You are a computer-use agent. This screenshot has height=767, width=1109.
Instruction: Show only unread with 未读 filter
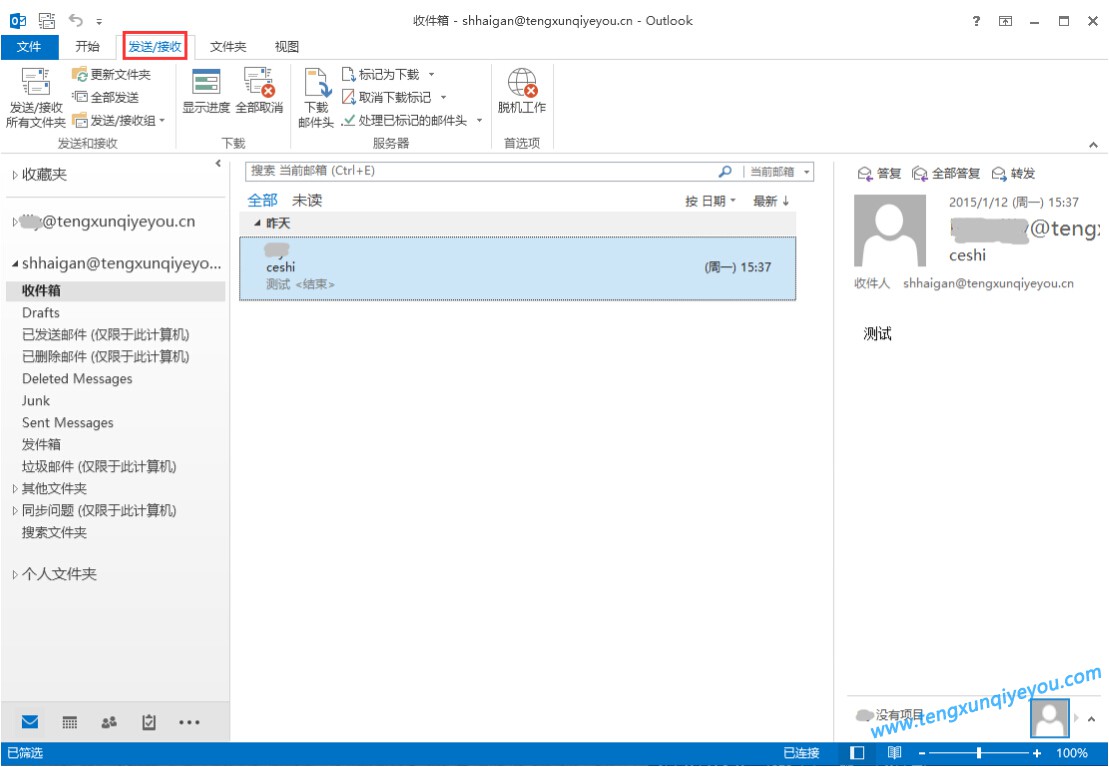pos(307,201)
